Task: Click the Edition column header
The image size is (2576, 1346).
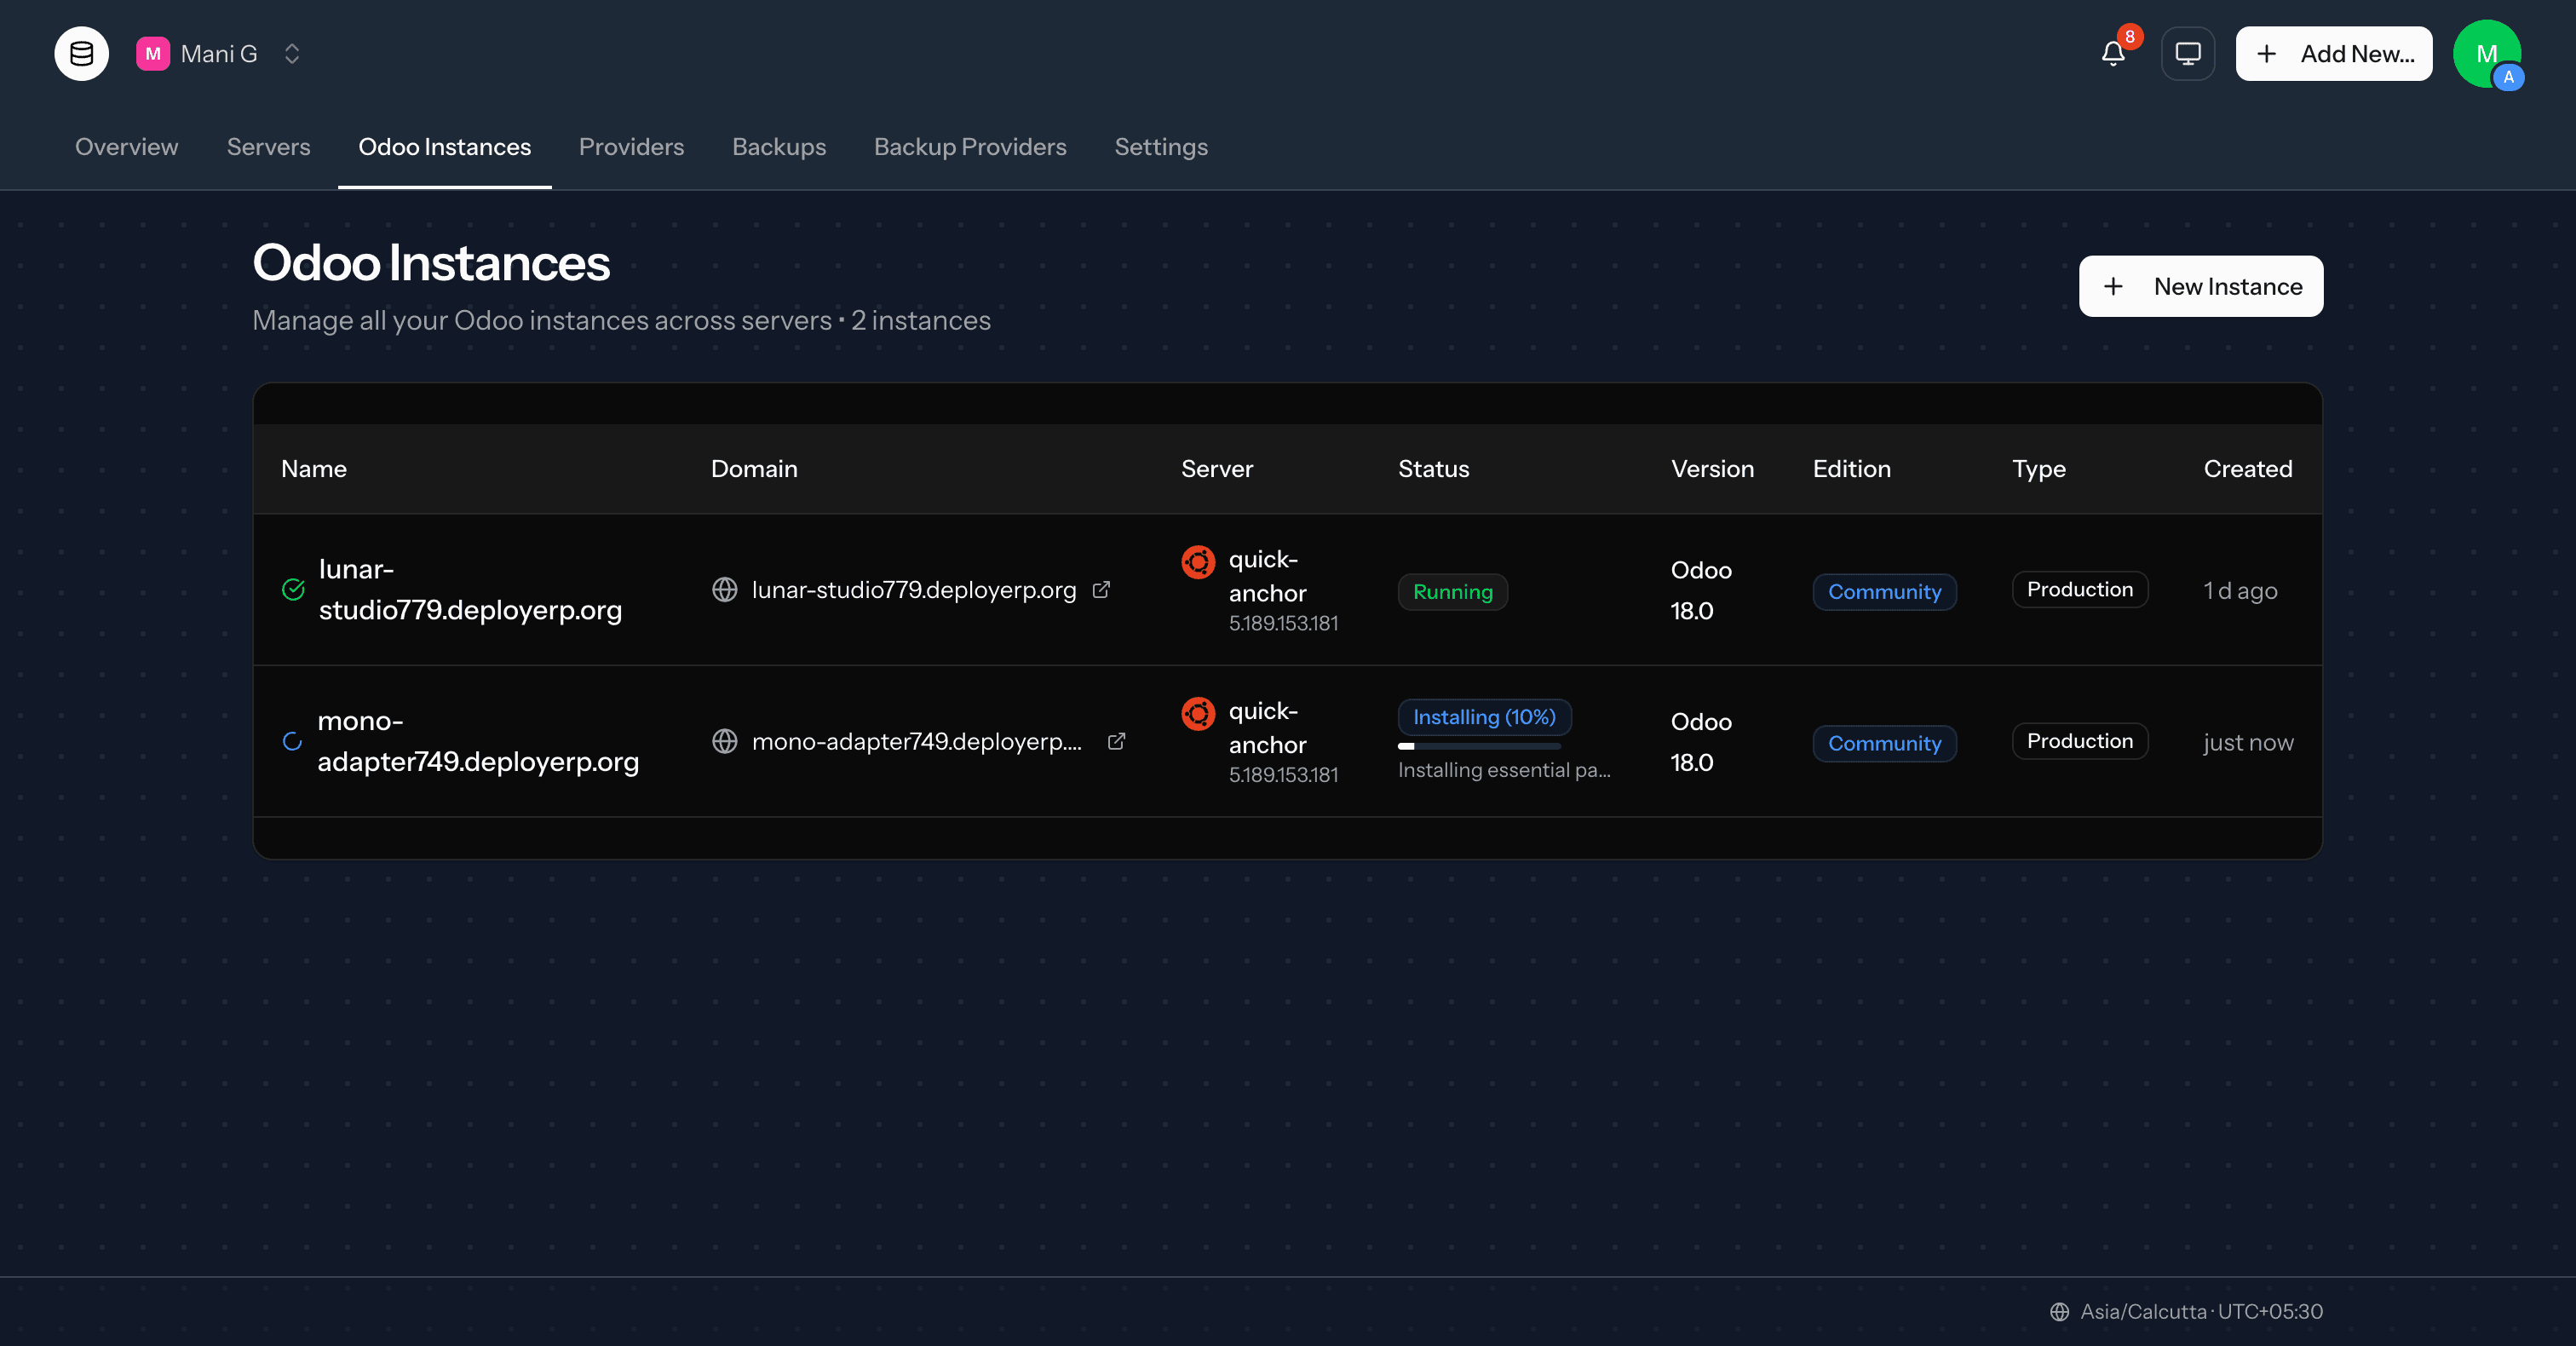Action: (x=1852, y=469)
